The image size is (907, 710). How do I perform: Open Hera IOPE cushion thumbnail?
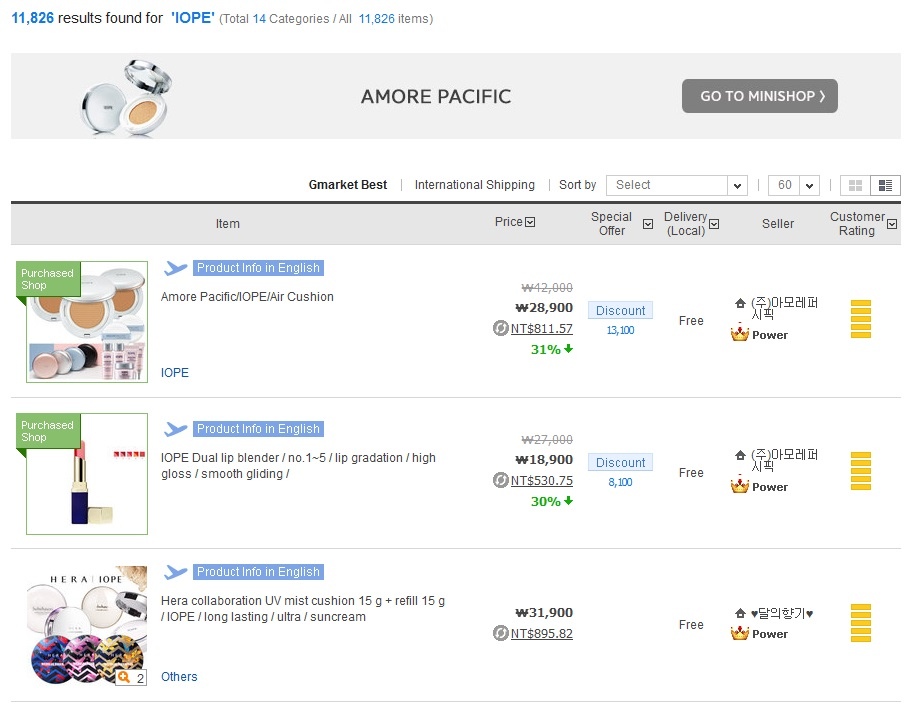(87, 626)
